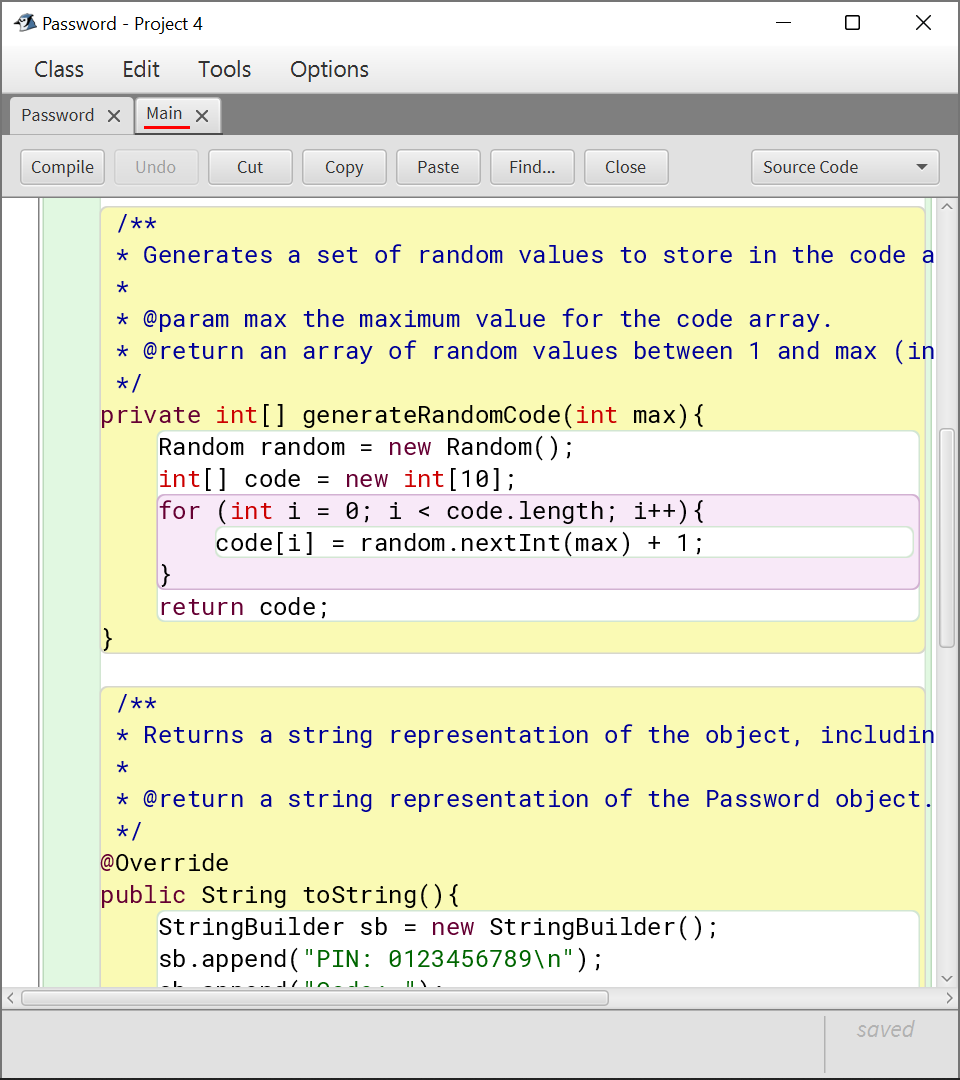
Task: Open the Class menu
Action: point(59,70)
